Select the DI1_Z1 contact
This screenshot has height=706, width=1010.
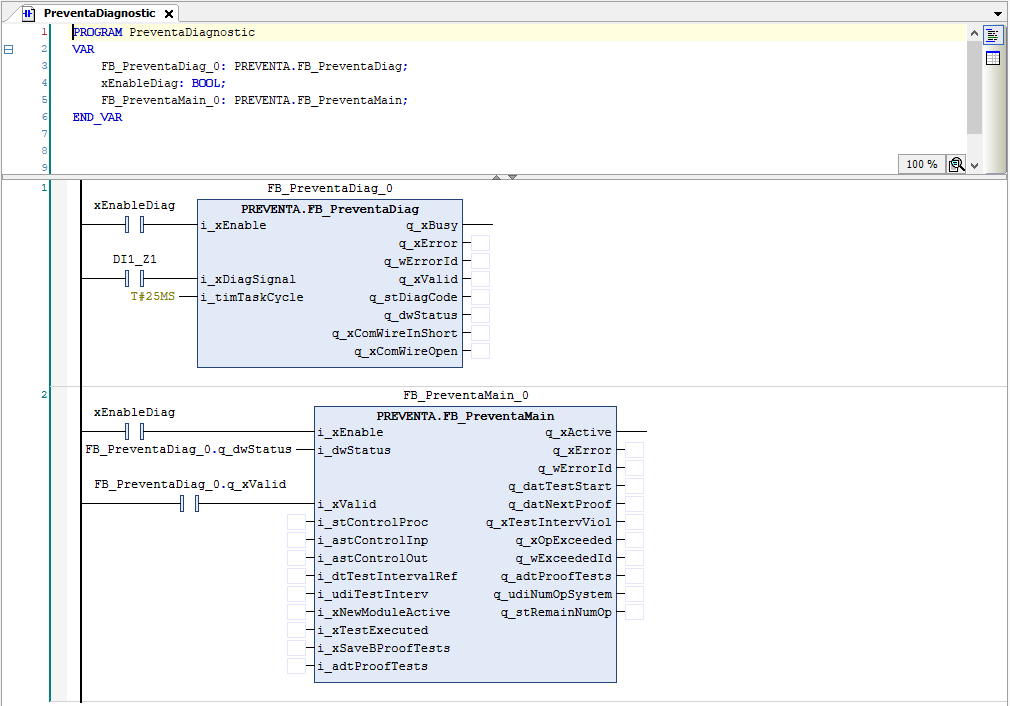(135, 278)
